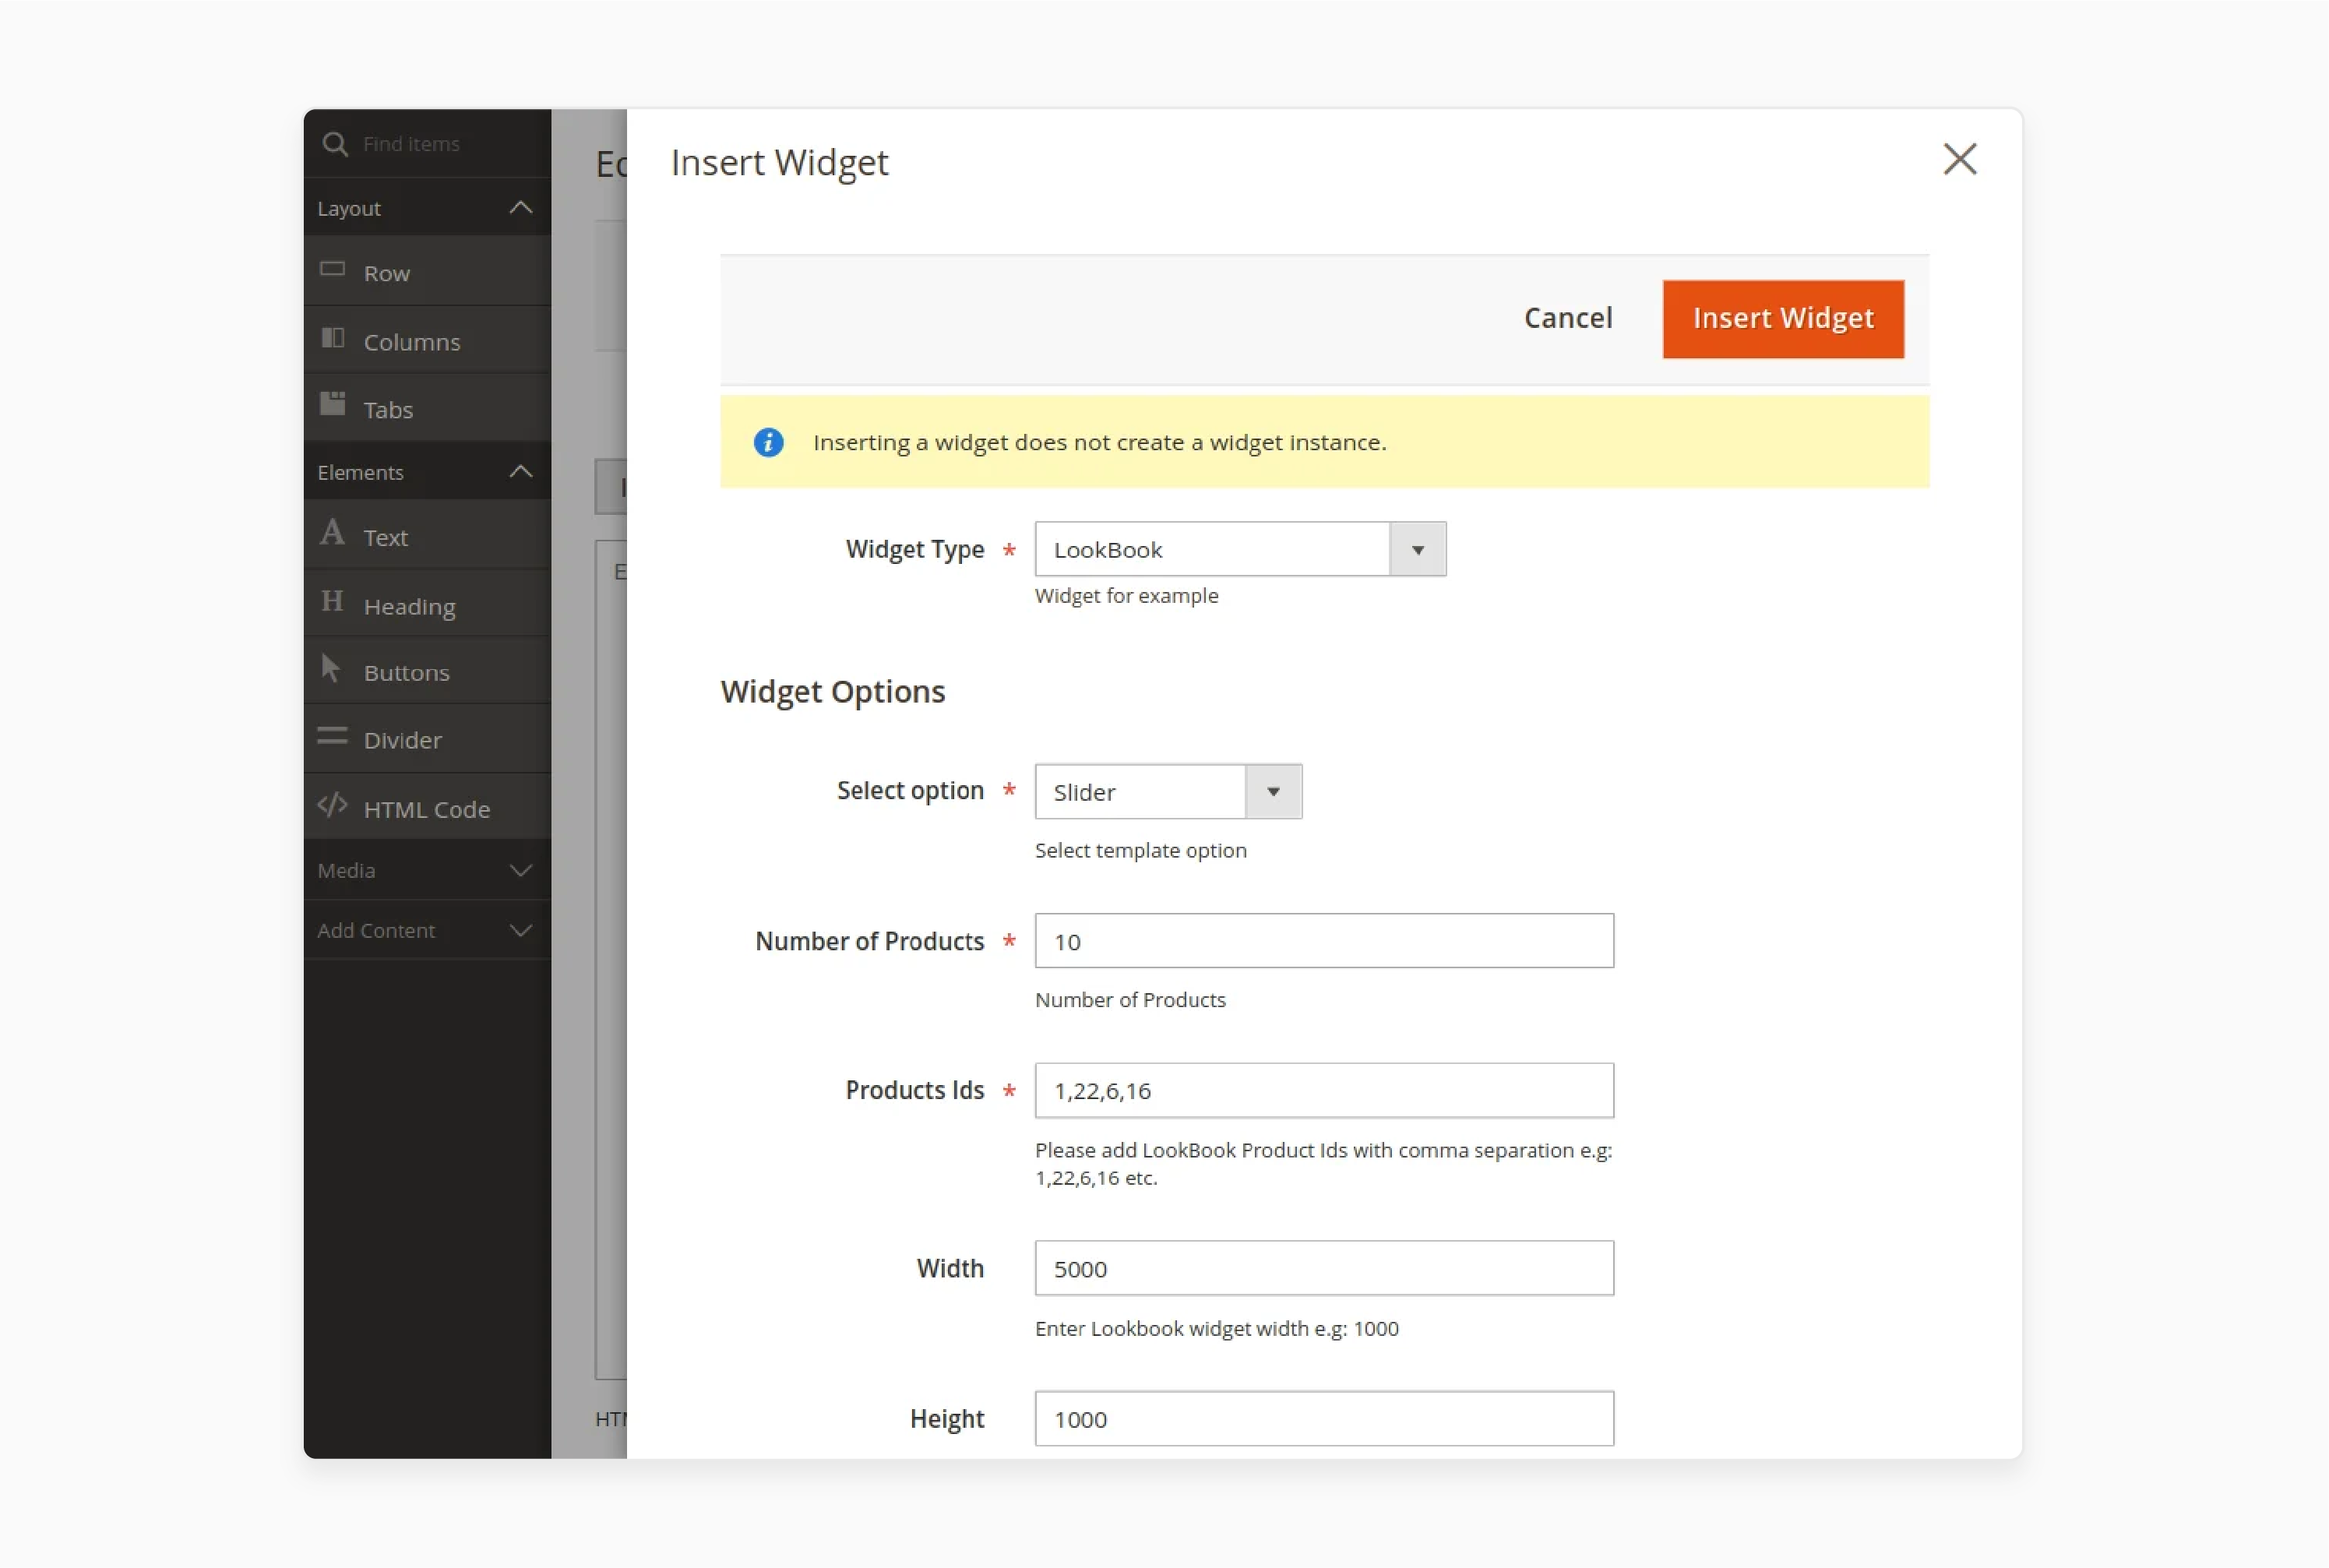Viewport: 2329px width, 1568px height.
Task: Select the Row label in Layout
Action: 387,274
